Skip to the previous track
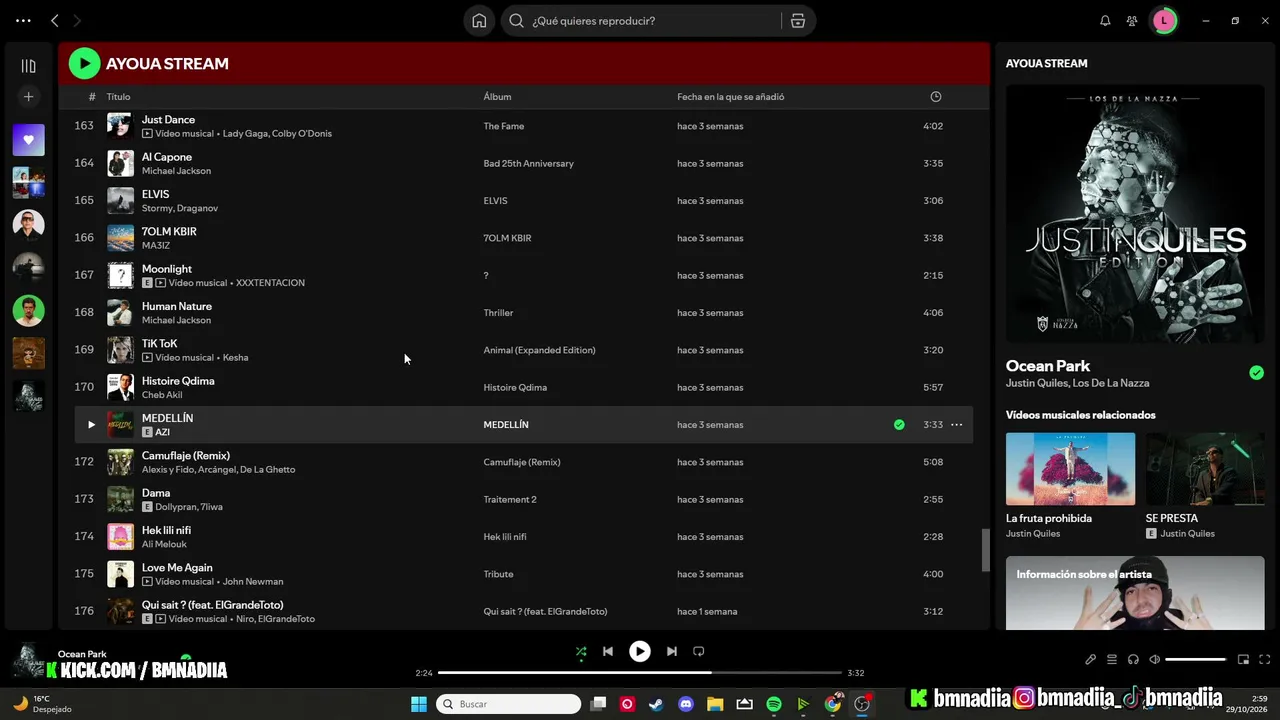Viewport: 1280px width, 720px height. click(x=608, y=652)
